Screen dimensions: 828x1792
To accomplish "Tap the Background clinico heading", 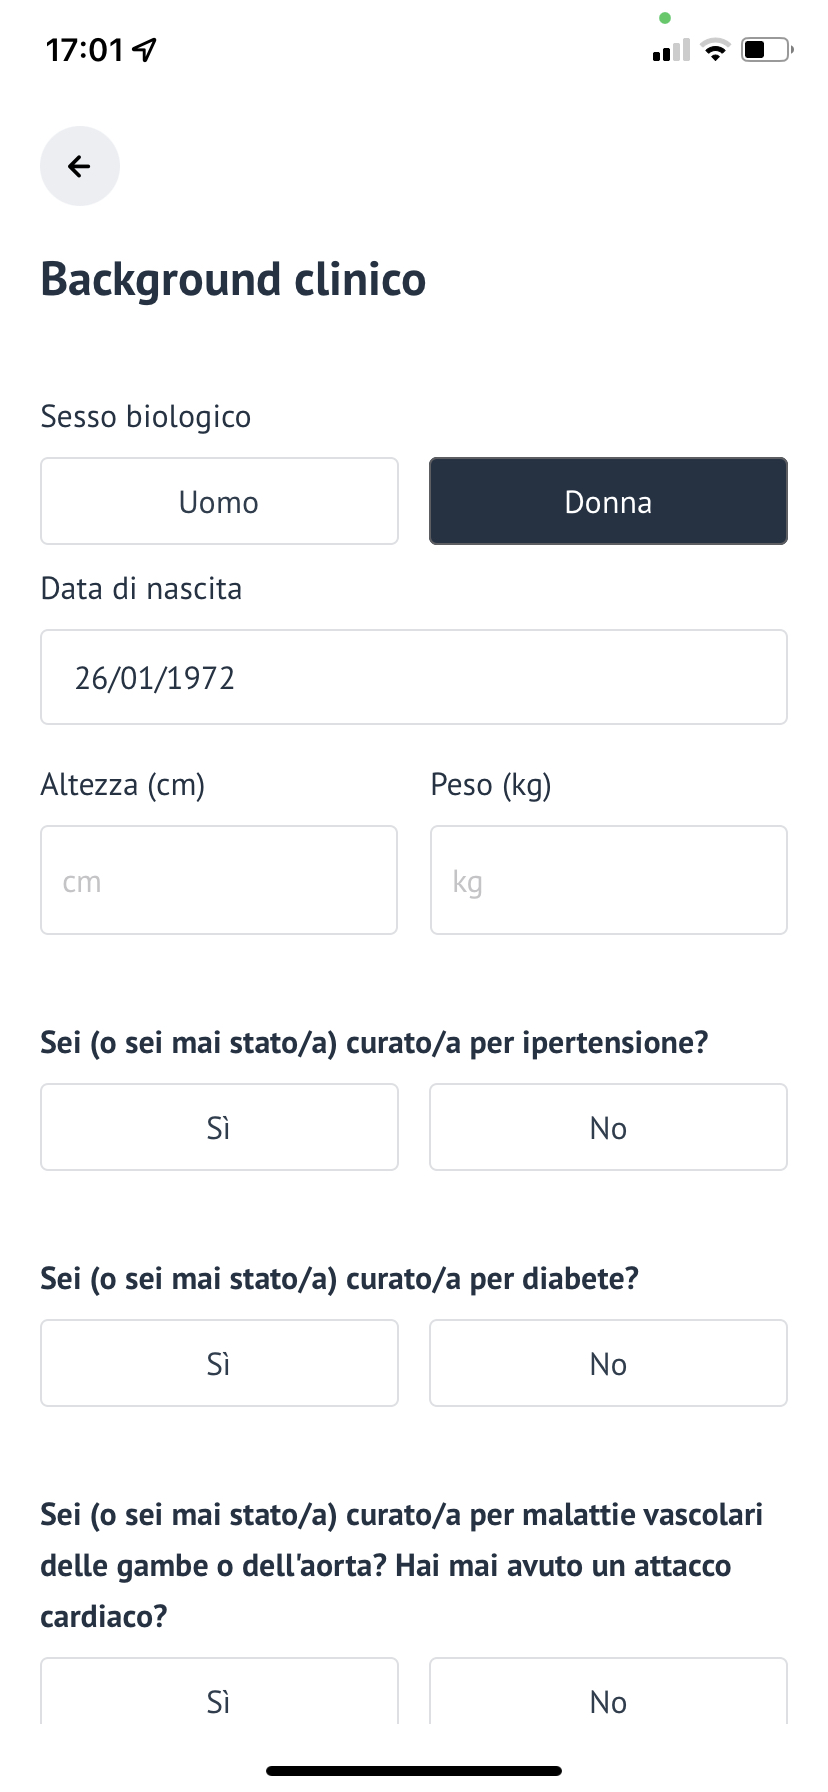I will point(233,280).
